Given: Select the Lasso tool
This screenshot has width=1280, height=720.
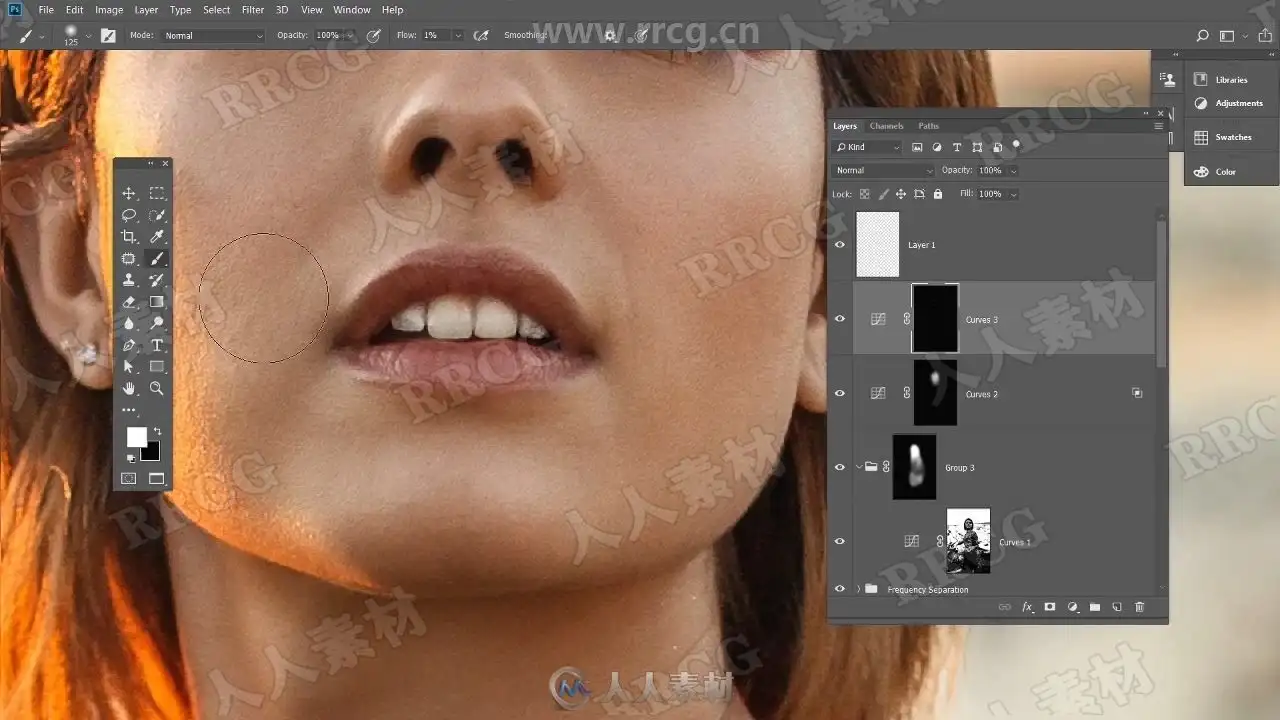Looking at the screenshot, I should pos(129,215).
